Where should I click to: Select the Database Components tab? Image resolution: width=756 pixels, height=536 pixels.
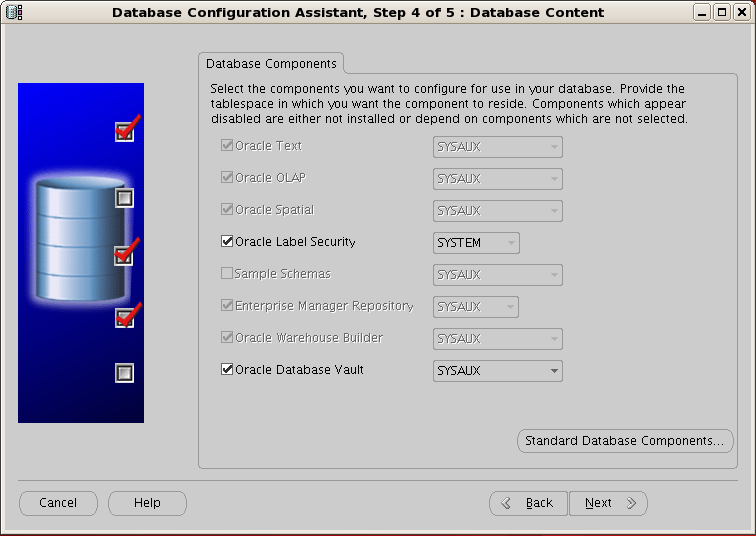tap(271, 64)
